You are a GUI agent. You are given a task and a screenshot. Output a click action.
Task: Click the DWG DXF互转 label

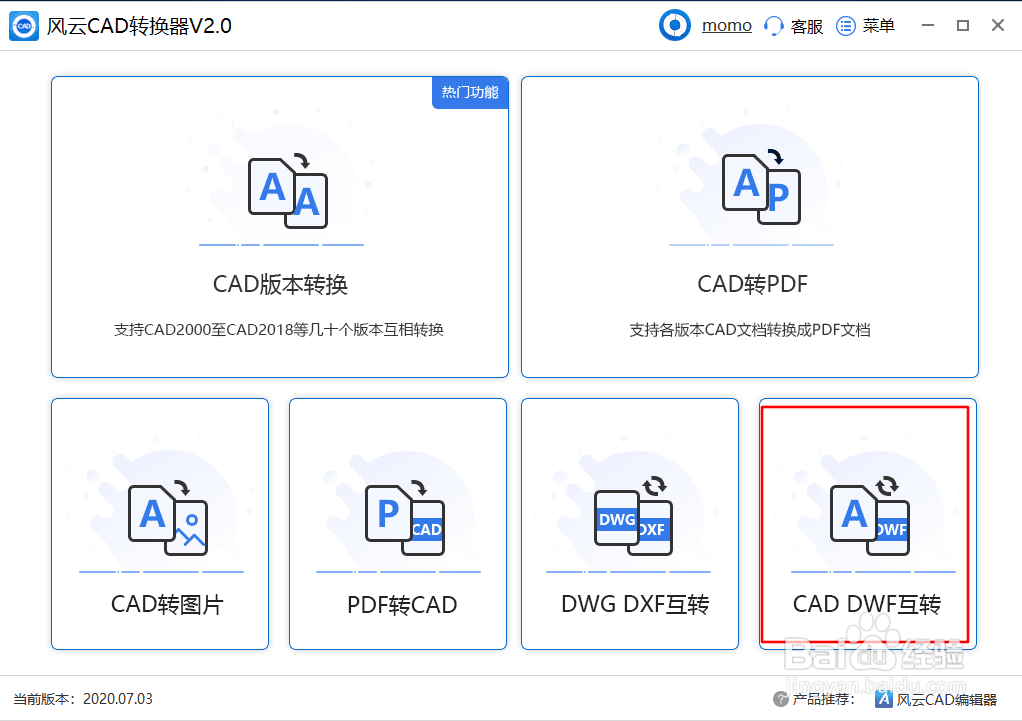pos(635,604)
